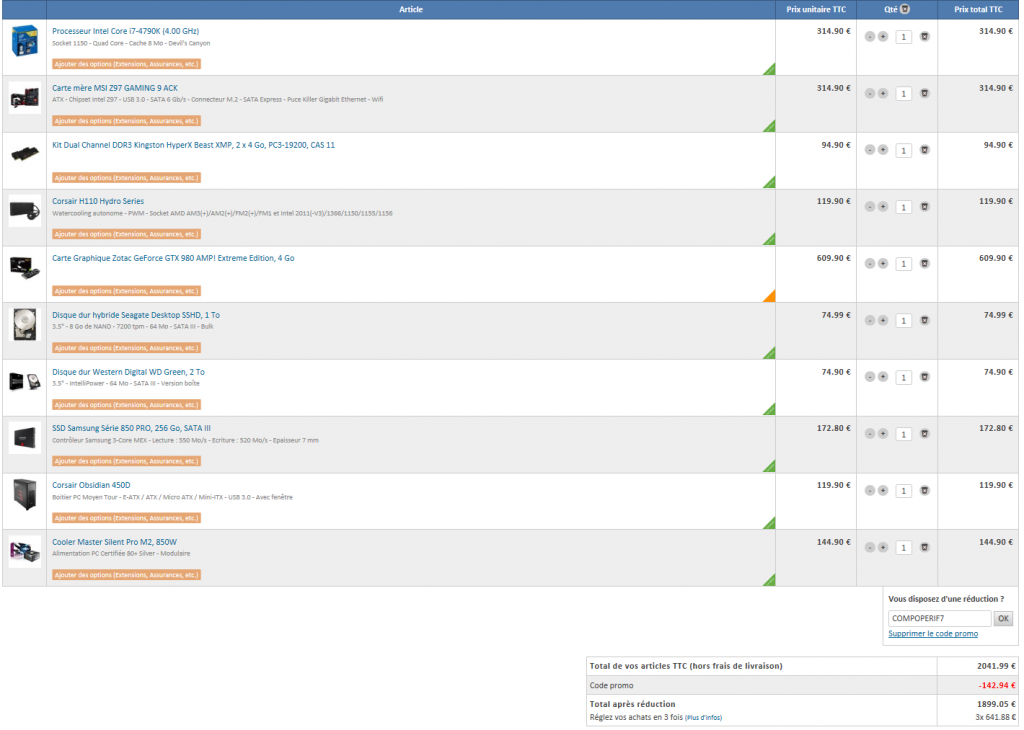Decrease quantity of Intel Core i7-4790K
The image size is (1024, 730).
pyautogui.click(x=870, y=37)
